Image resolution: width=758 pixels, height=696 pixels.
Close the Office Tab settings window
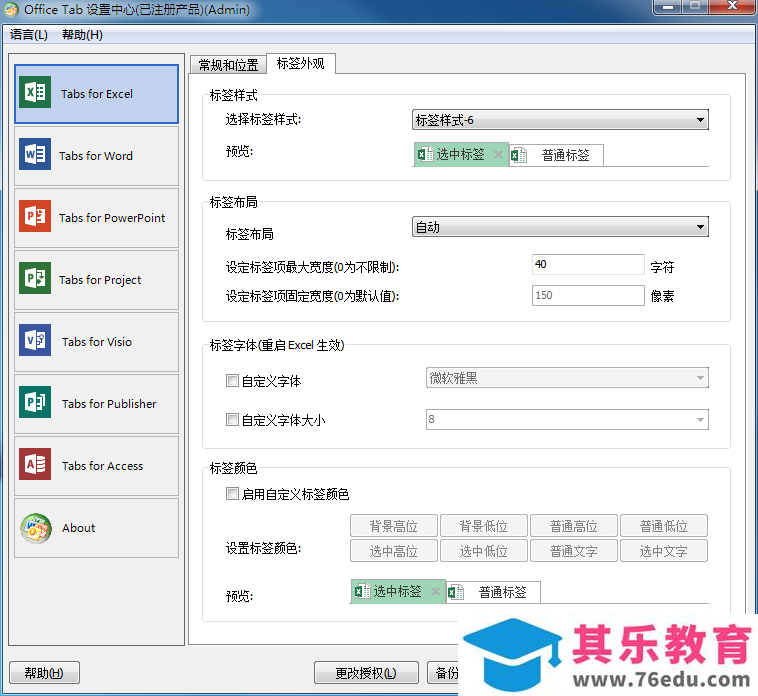point(733,6)
